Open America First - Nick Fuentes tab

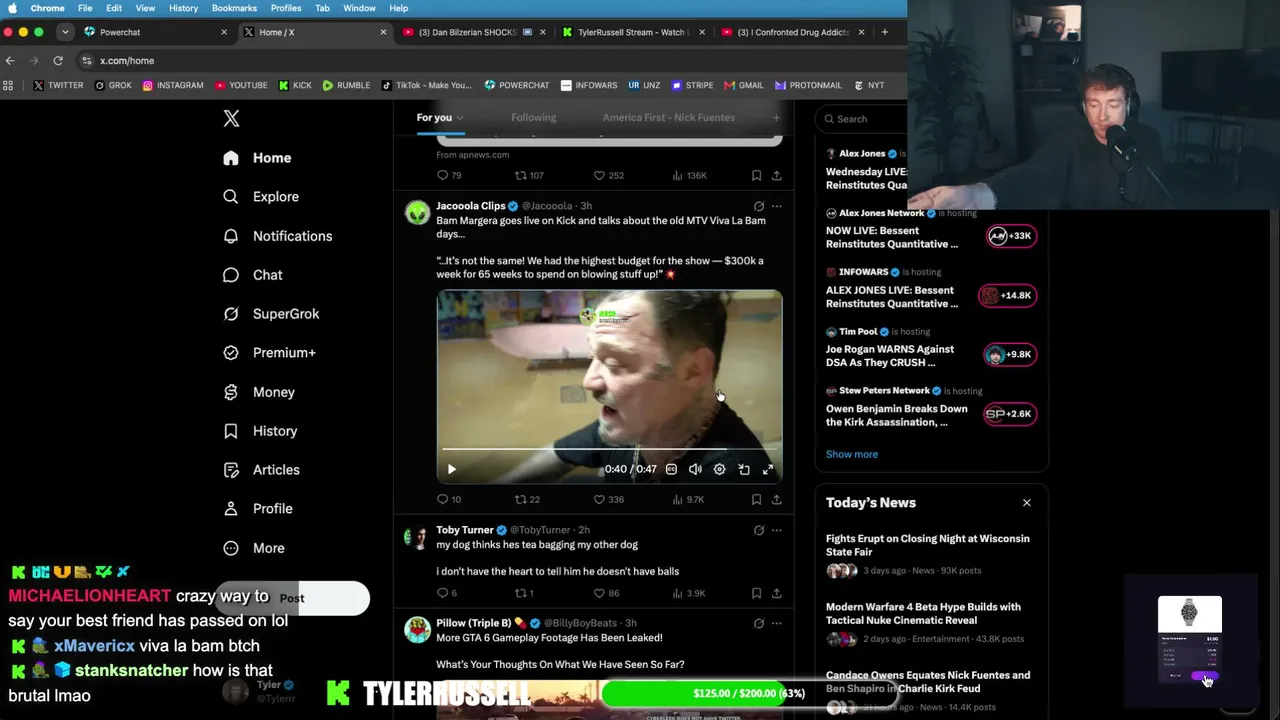[668, 118]
